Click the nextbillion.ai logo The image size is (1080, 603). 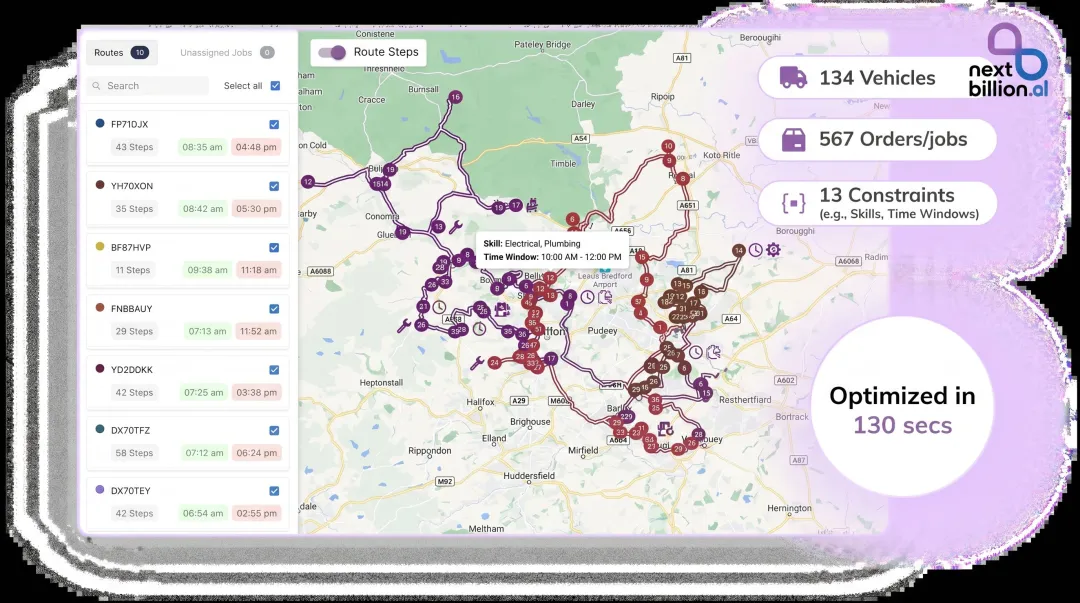coord(1009,61)
